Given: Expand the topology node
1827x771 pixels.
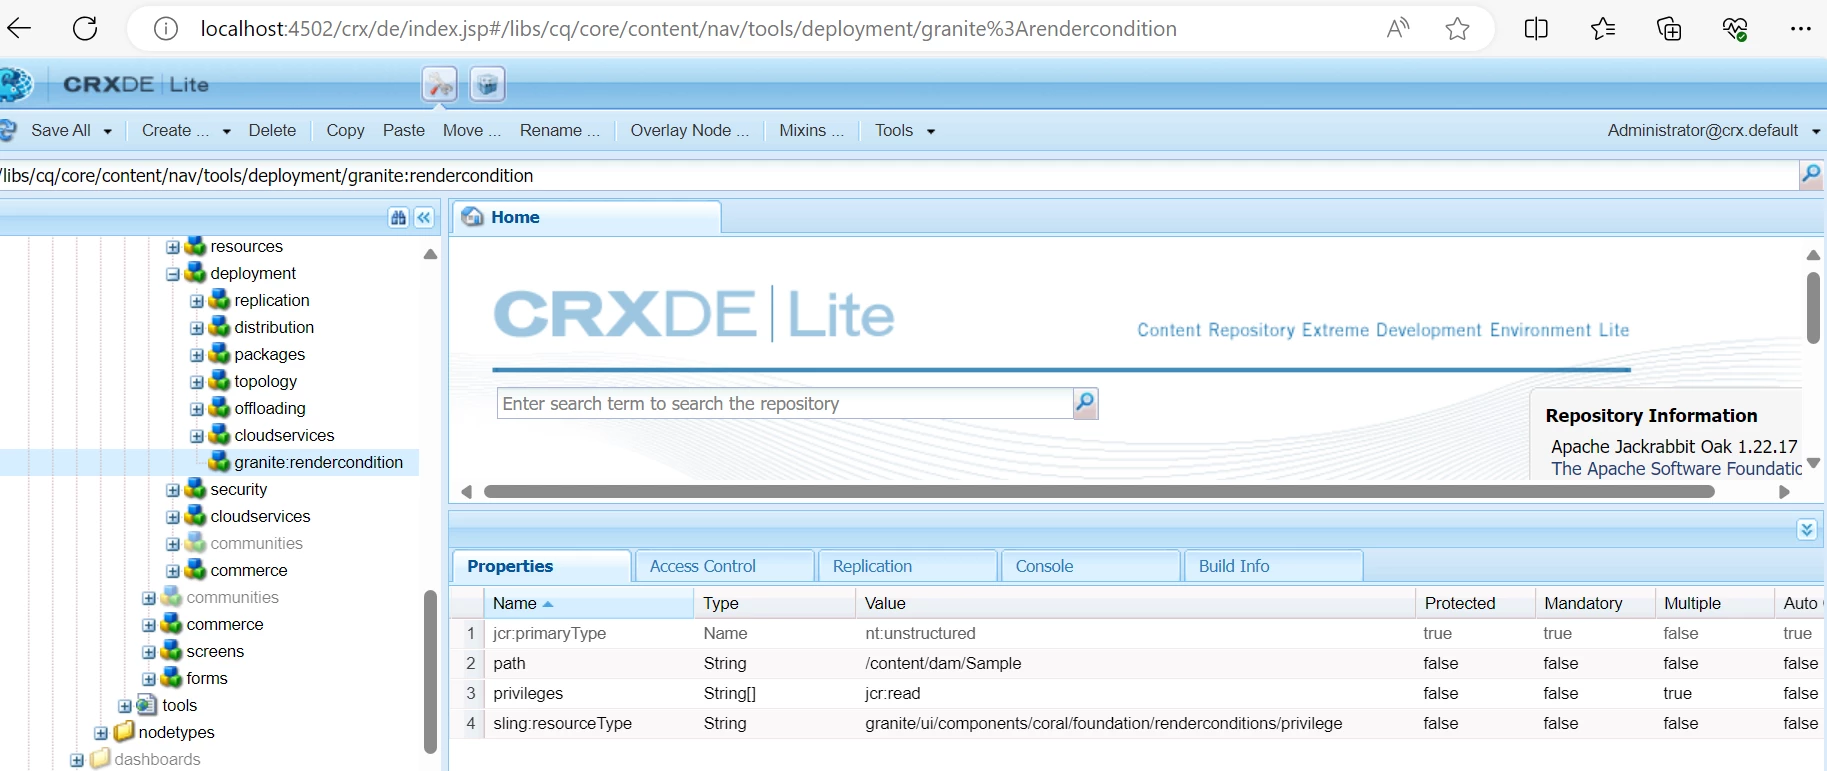Looking at the screenshot, I should point(197,381).
